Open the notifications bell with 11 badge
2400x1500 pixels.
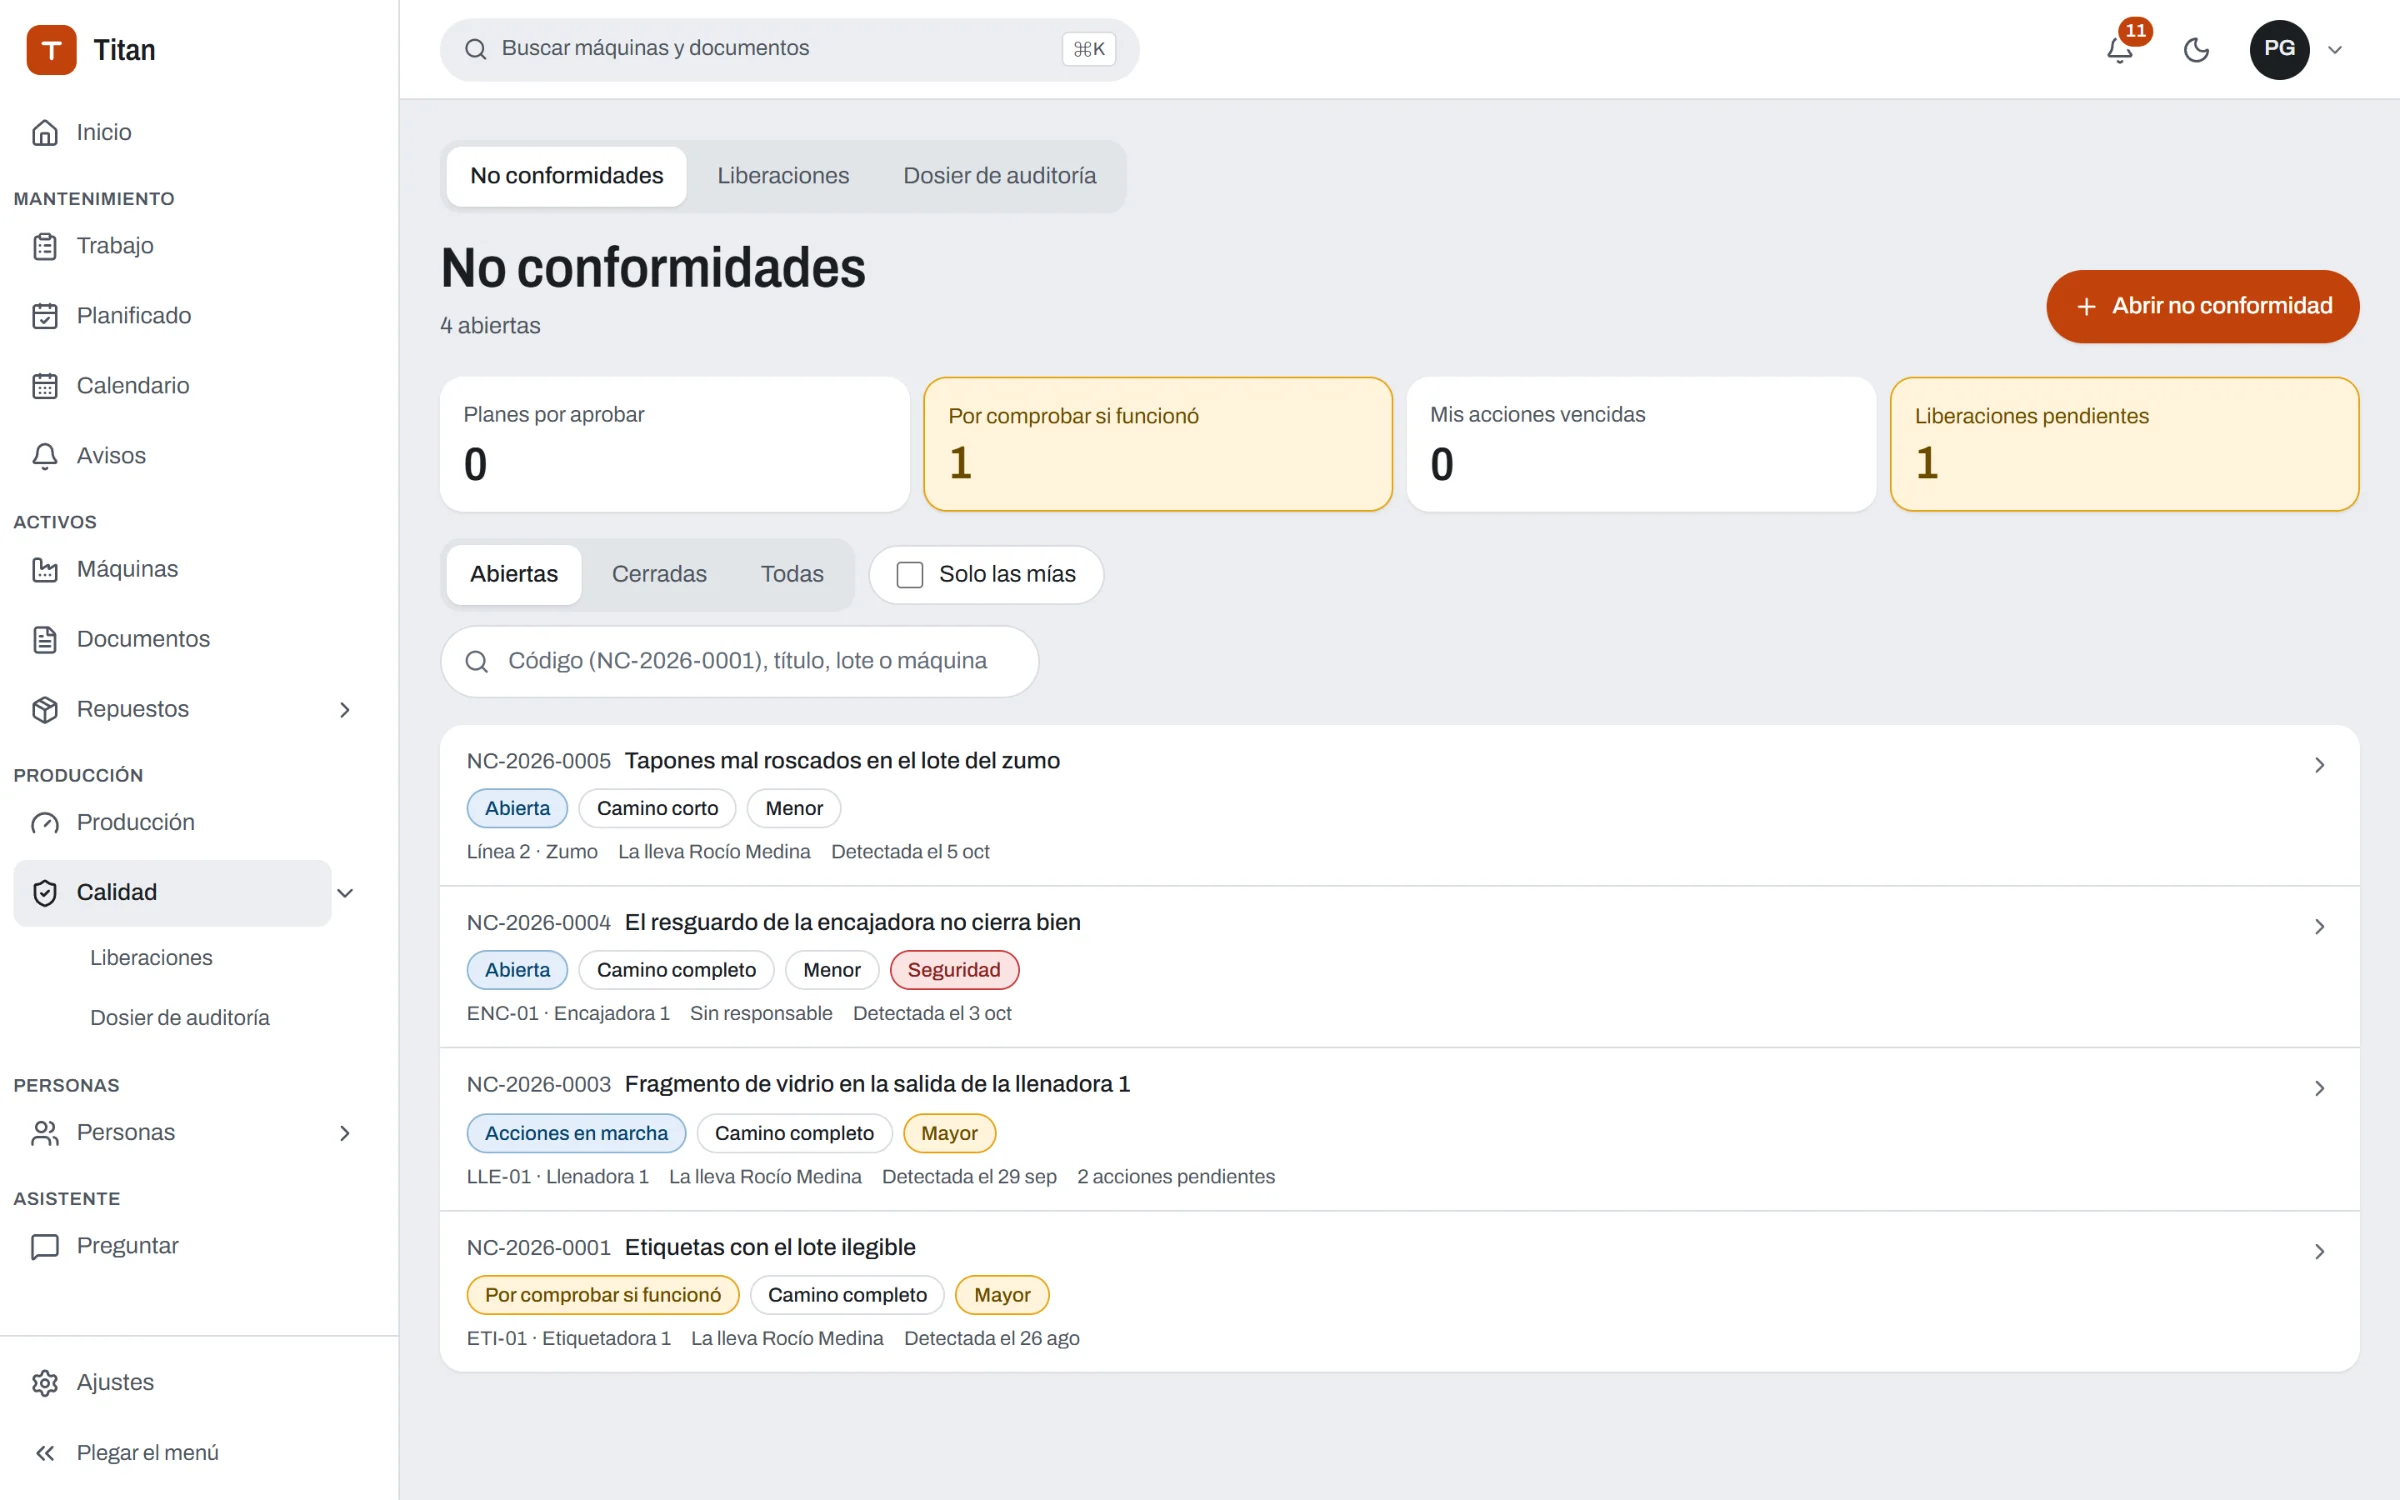(x=2120, y=49)
